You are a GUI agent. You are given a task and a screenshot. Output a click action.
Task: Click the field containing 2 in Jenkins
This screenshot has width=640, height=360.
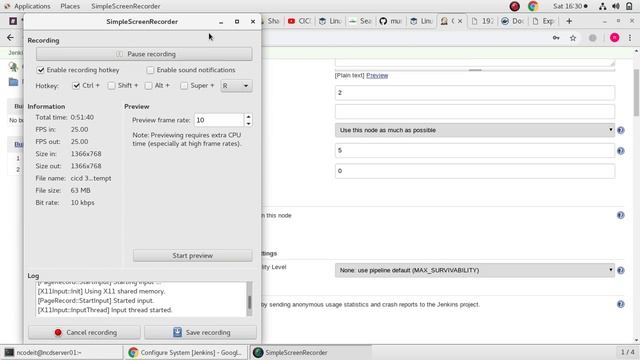coord(475,93)
